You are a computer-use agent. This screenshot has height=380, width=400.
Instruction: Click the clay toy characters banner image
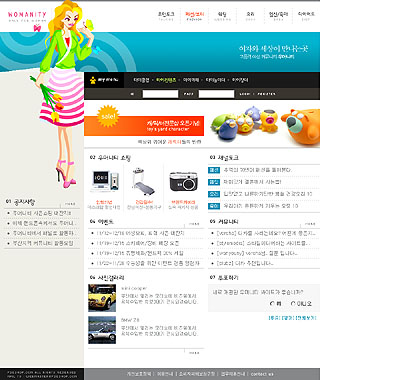264,125
